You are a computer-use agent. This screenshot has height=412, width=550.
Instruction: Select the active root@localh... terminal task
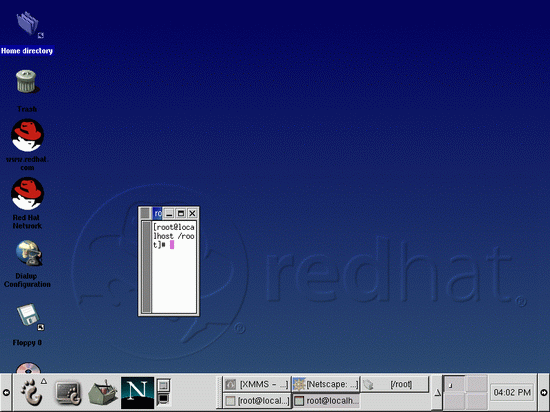click(x=326, y=400)
